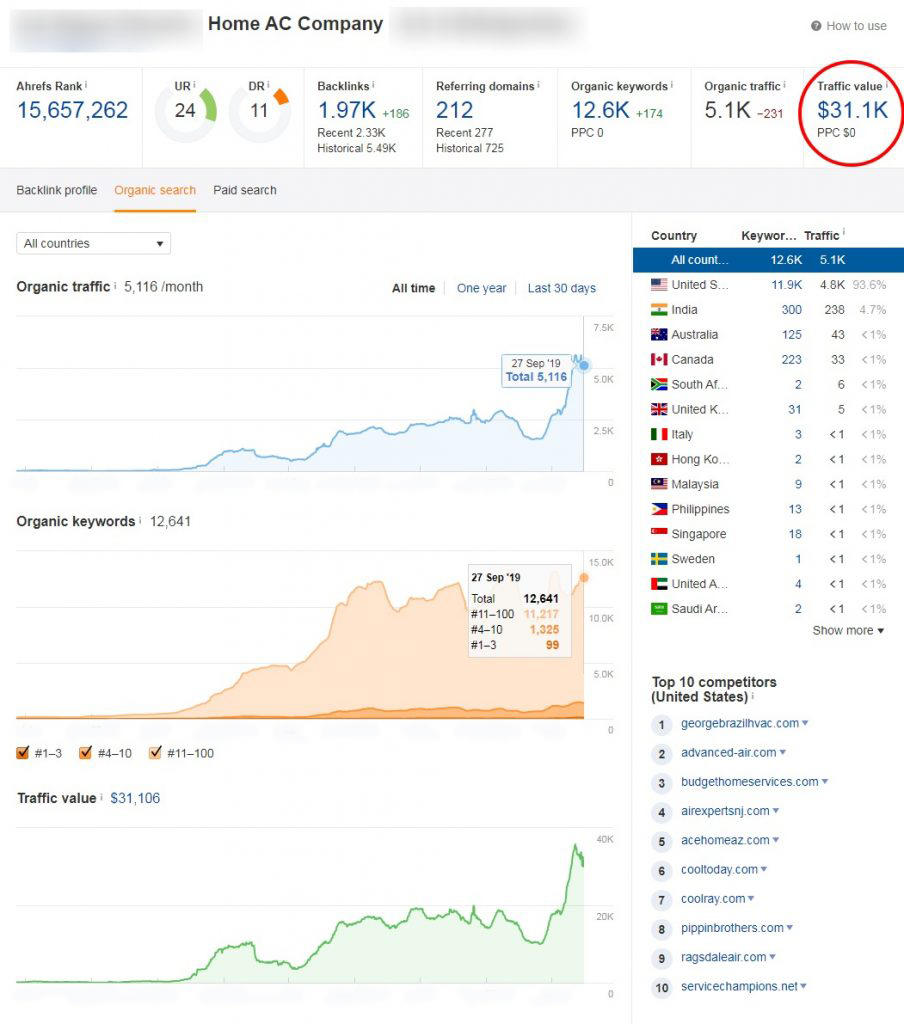
Task: Click the info icon next to DR
Action: tap(268, 84)
